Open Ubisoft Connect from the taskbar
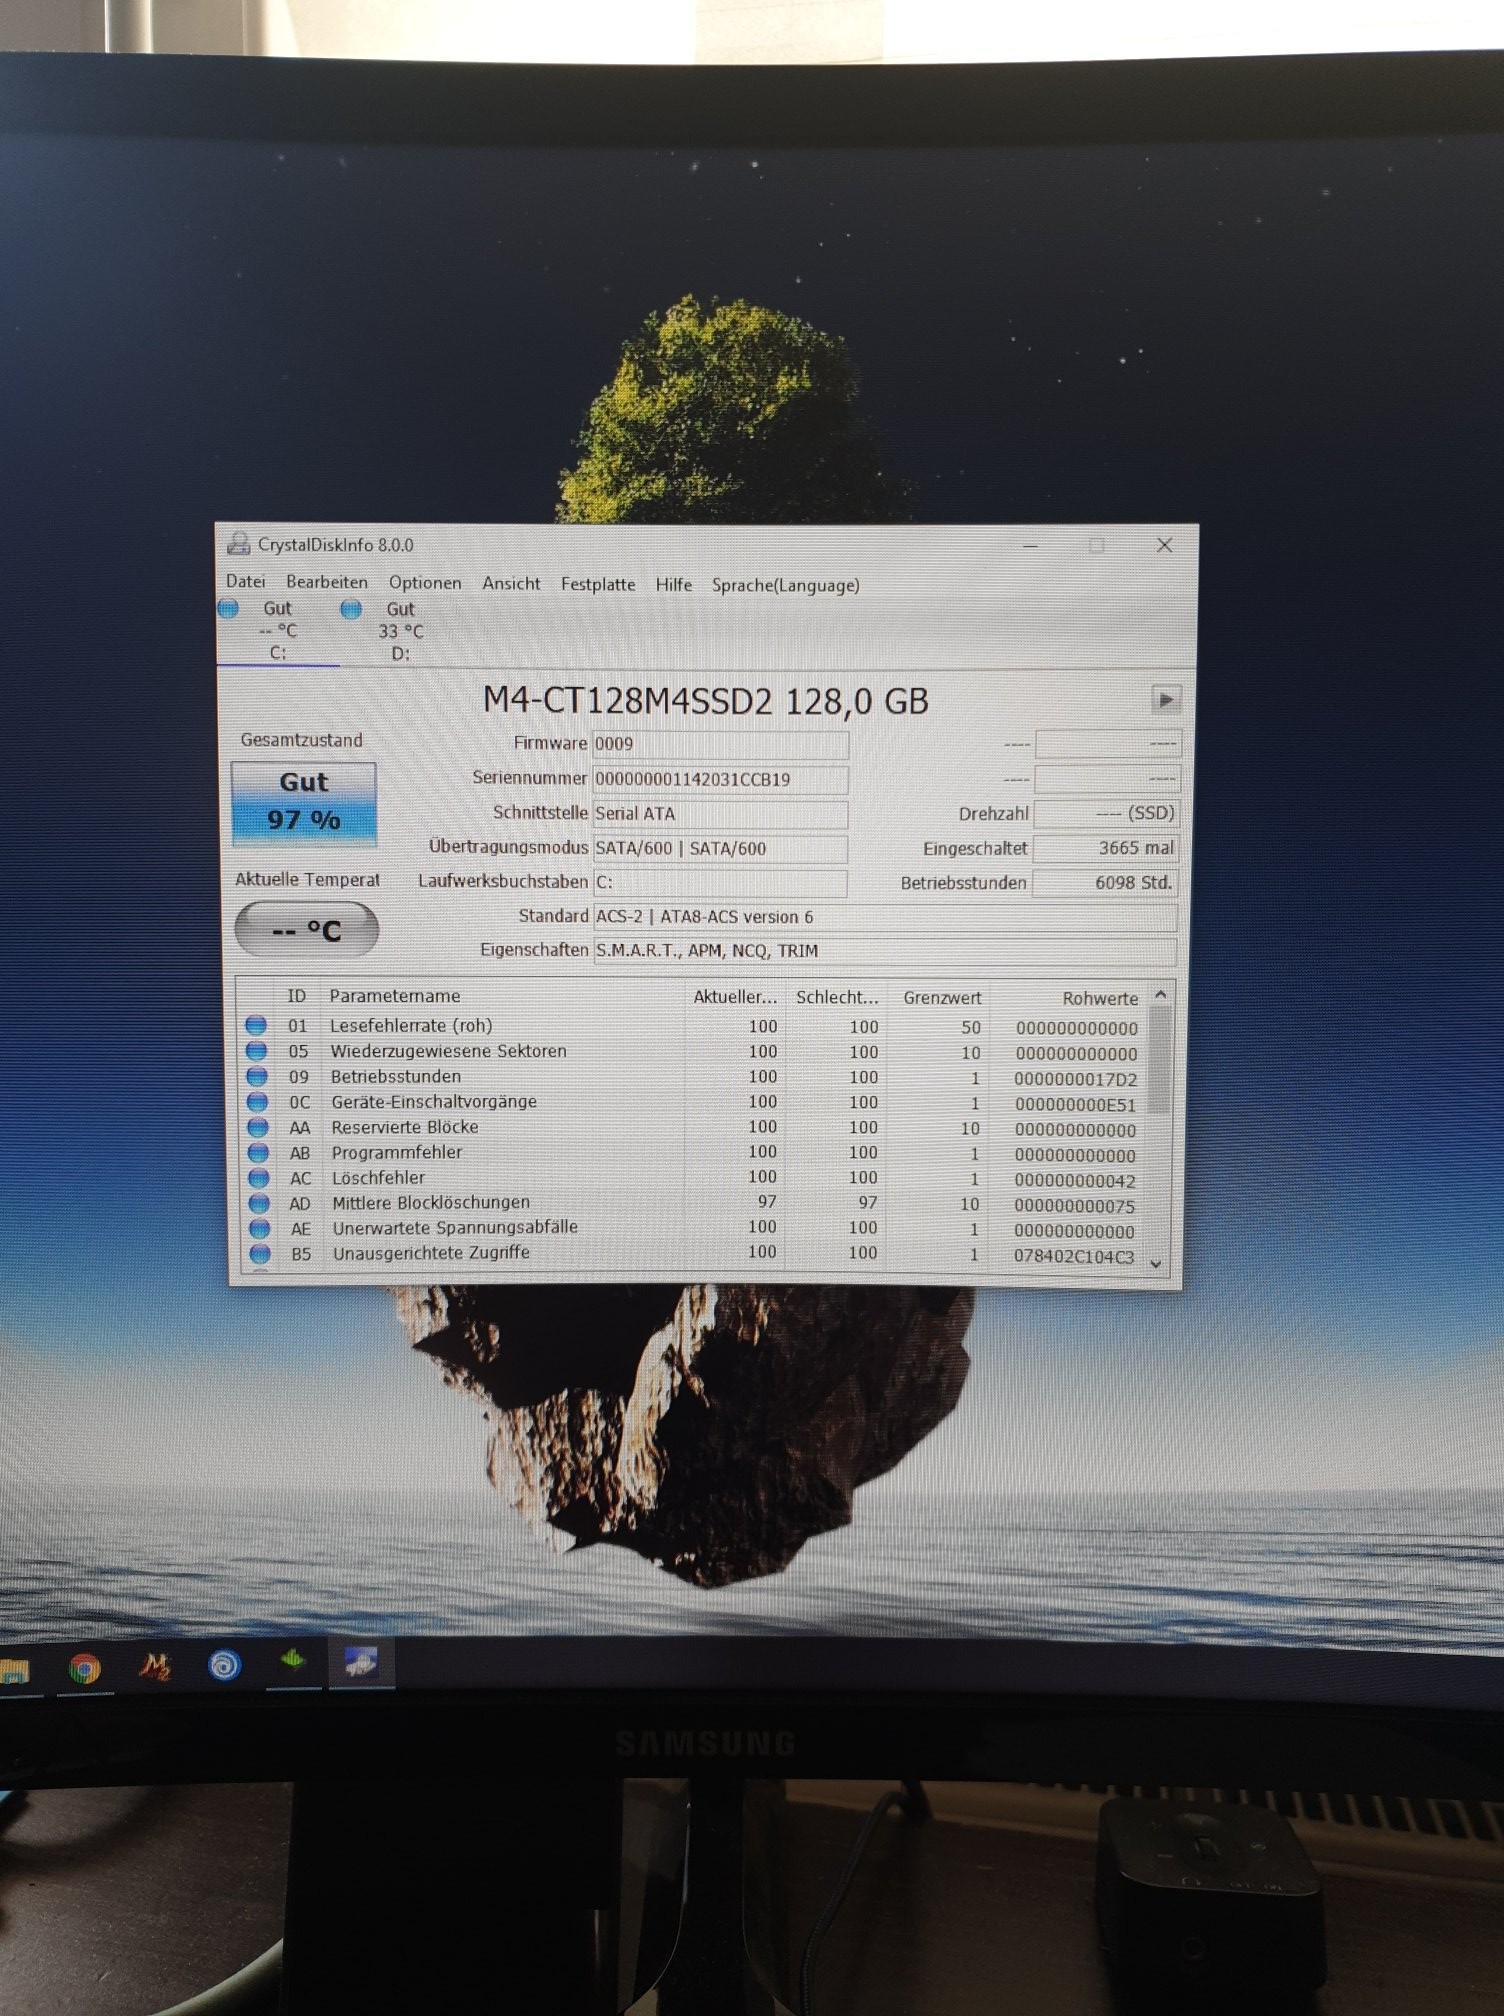1504x2016 pixels. coord(225,1665)
